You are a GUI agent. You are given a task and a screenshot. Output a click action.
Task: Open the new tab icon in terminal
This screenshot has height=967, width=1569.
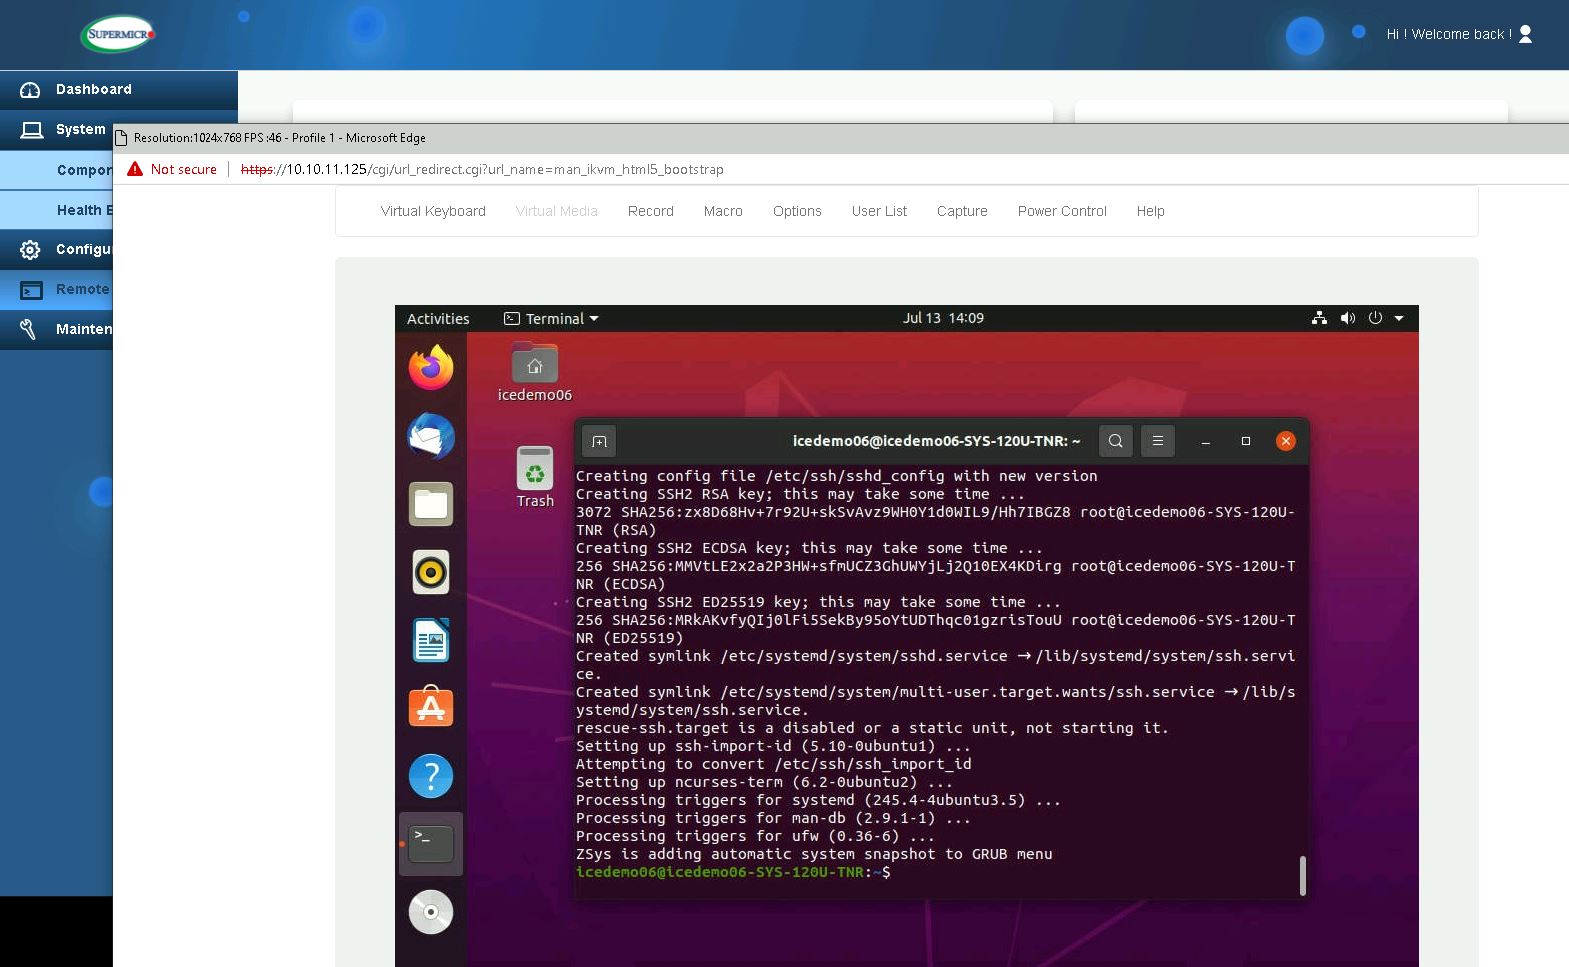pyautogui.click(x=599, y=441)
